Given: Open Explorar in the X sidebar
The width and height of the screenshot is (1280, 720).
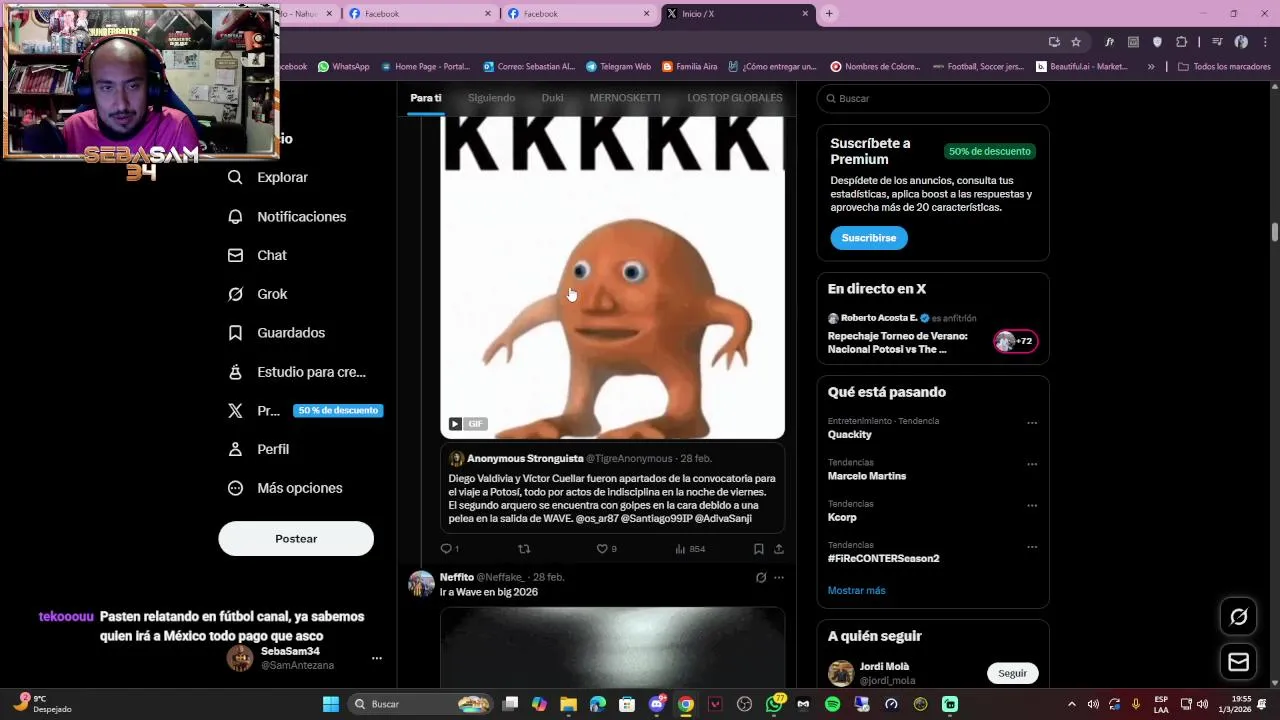Looking at the screenshot, I should click(268, 177).
